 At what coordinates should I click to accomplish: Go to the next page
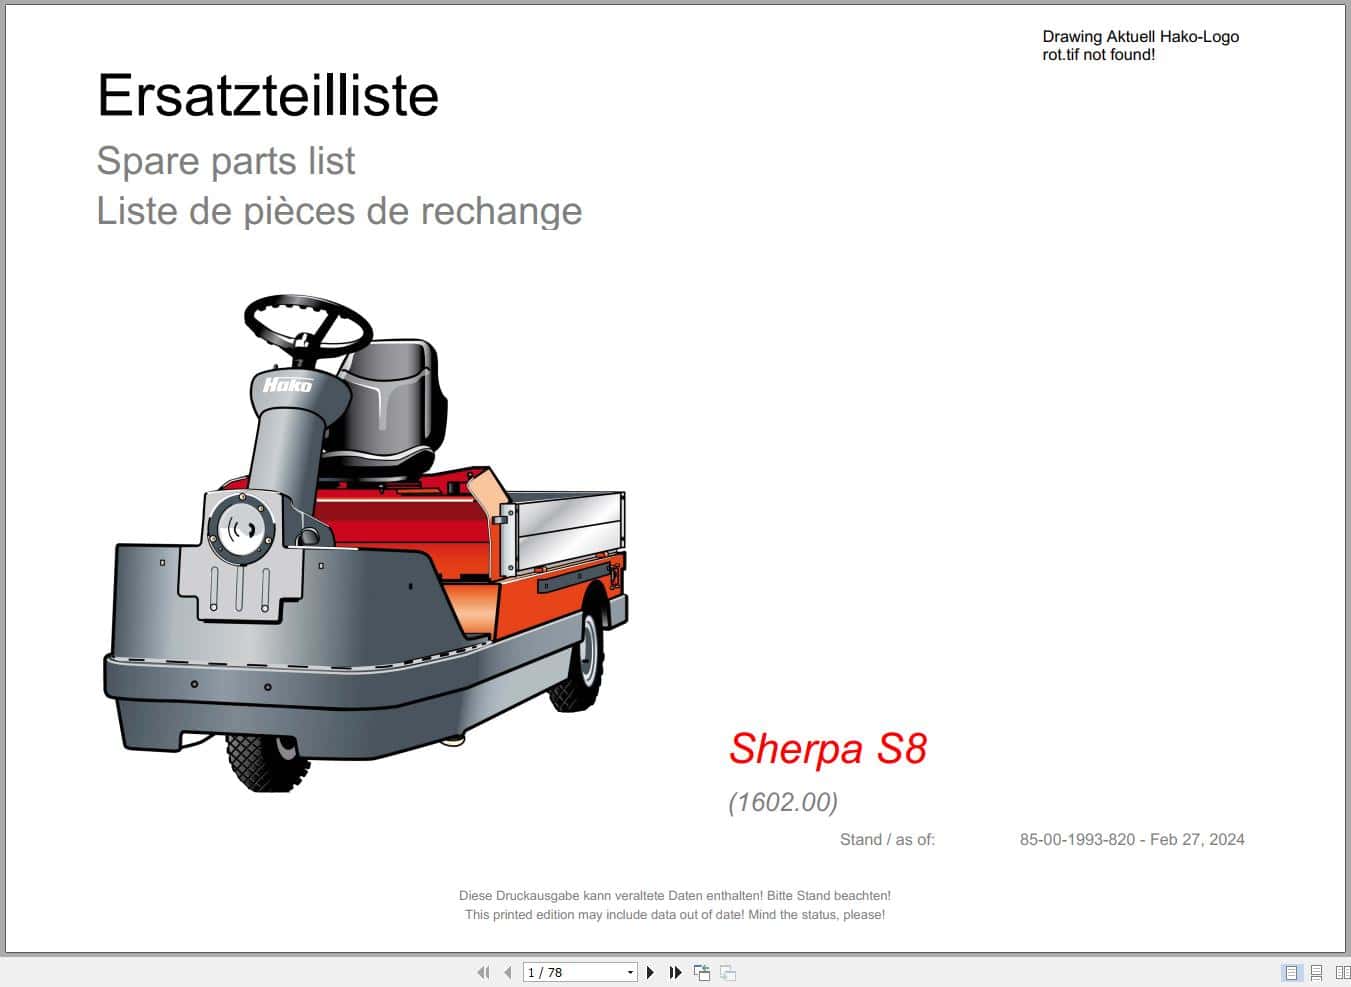pyautogui.click(x=650, y=972)
